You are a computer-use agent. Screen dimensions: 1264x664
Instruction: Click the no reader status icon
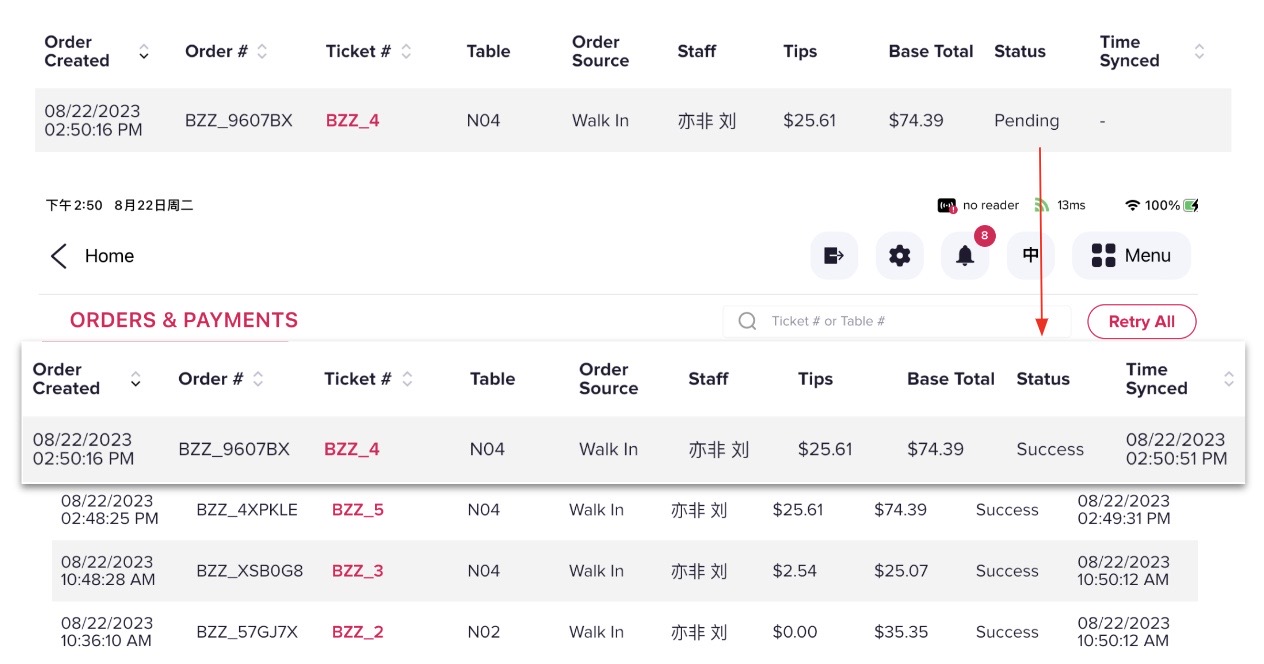click(947, 205)
